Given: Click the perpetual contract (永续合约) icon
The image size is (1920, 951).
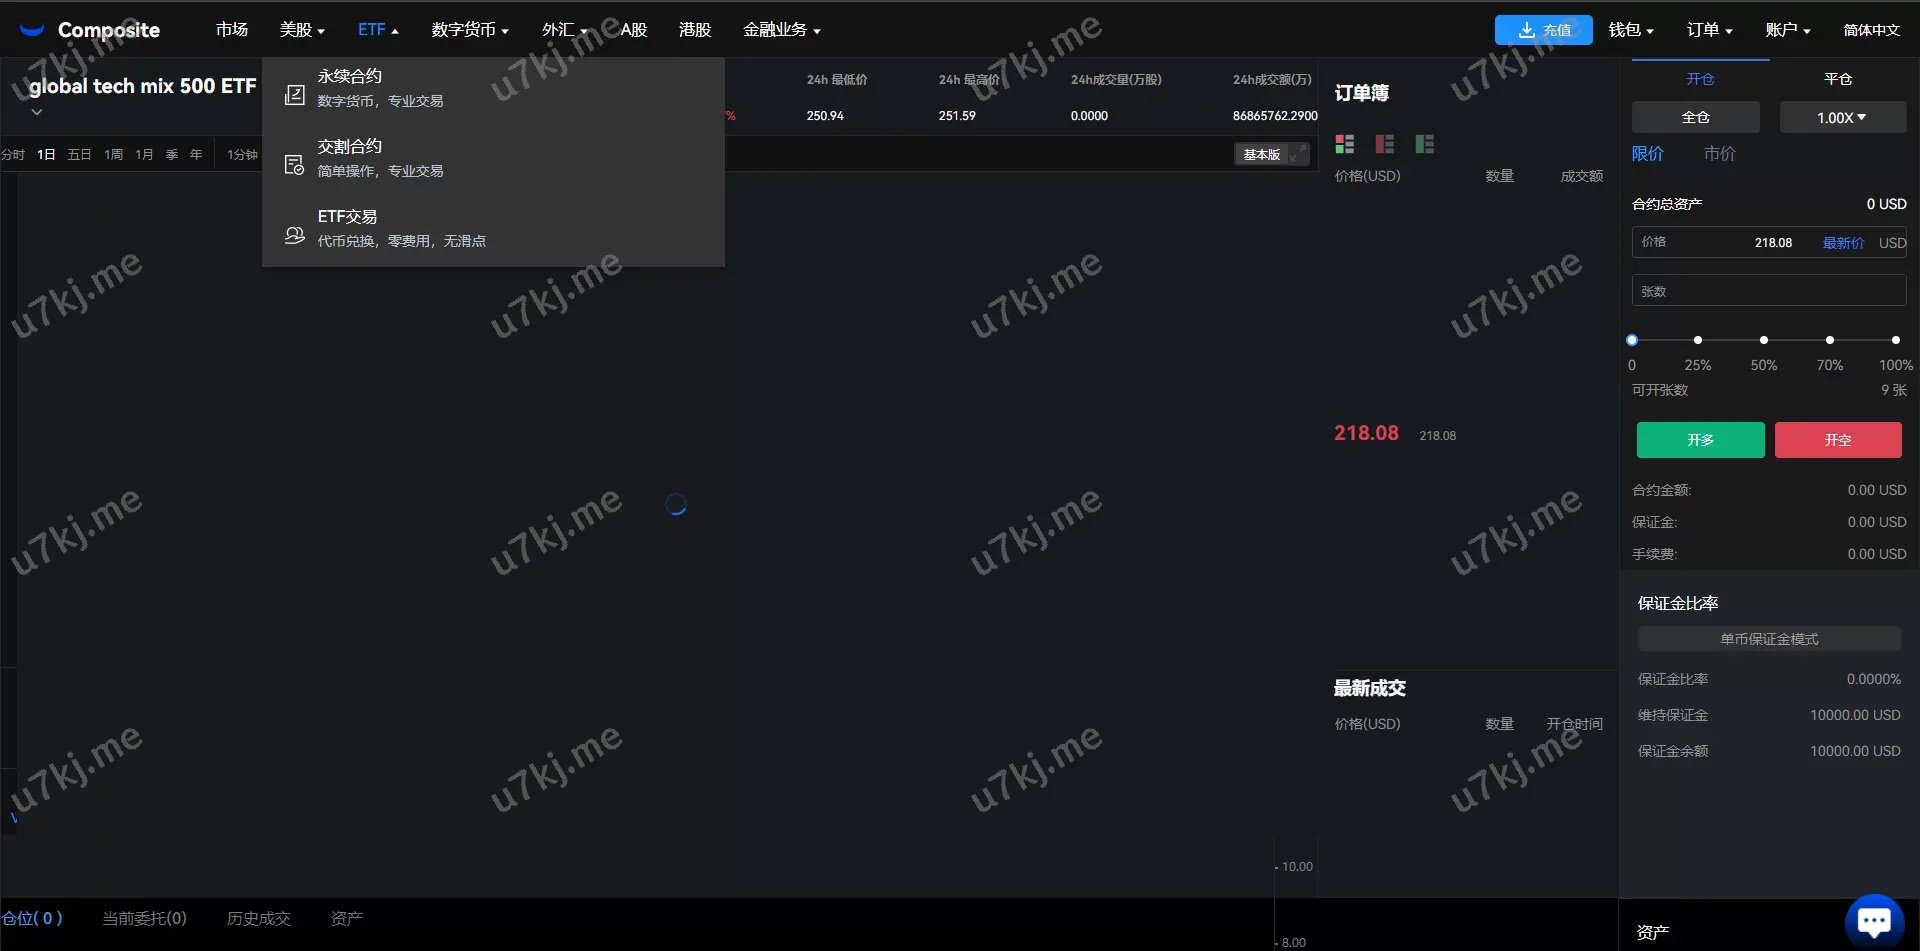Looking at the screenshot, I should click(x=294, y=95).
